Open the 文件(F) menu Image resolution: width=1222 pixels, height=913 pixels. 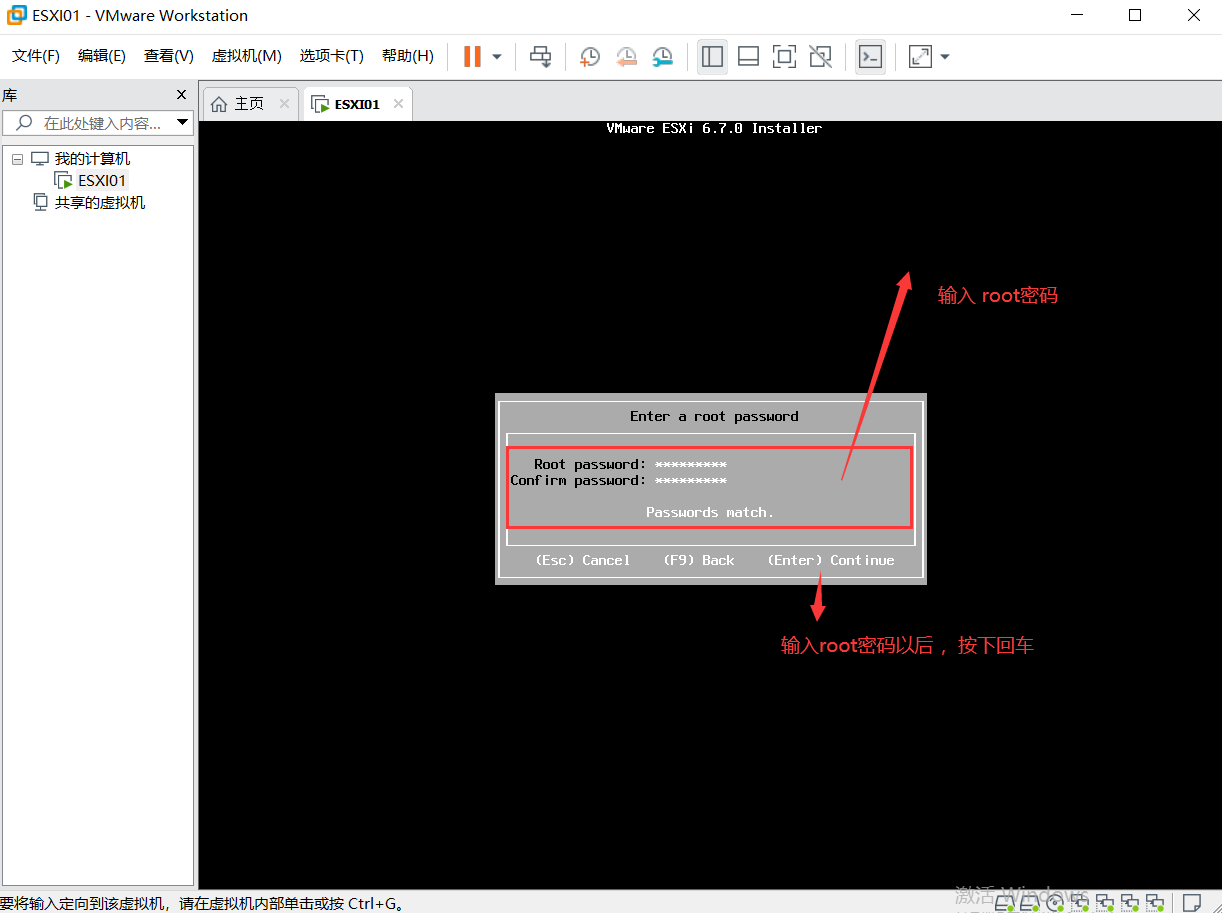coord(36,56)
